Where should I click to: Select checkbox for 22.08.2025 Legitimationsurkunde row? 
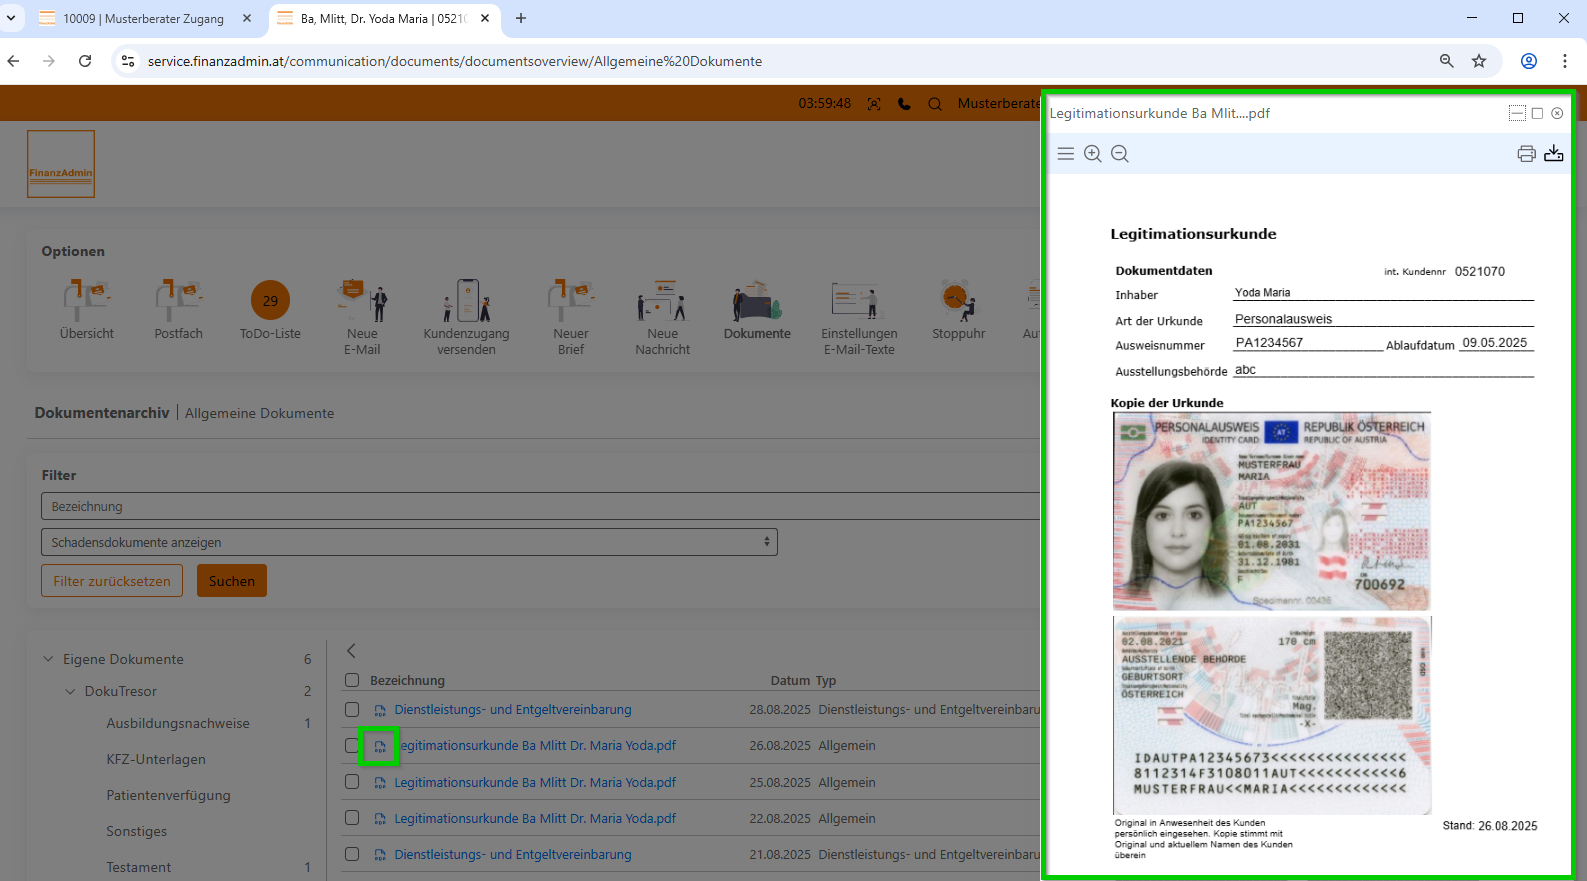352,818
